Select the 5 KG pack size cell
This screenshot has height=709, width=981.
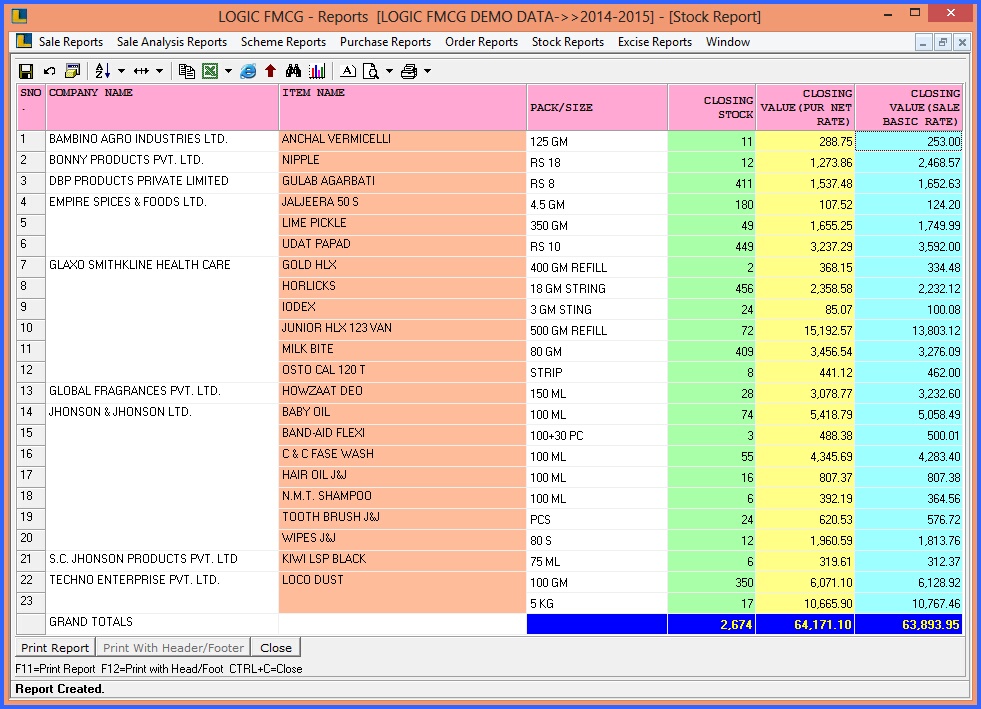click(597, 603)
